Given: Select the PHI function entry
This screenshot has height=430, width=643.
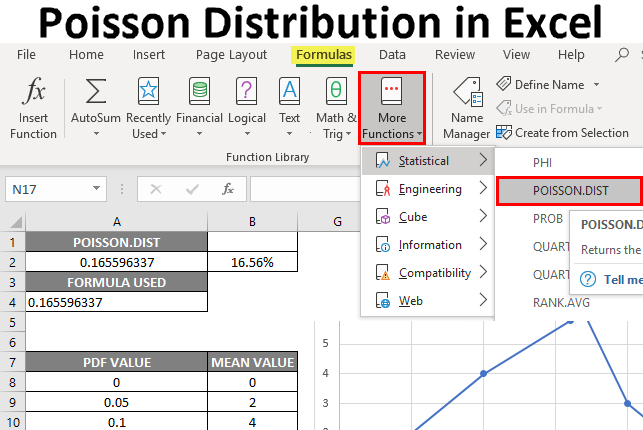Looking at the screenshot, I should tap(542, 163).
